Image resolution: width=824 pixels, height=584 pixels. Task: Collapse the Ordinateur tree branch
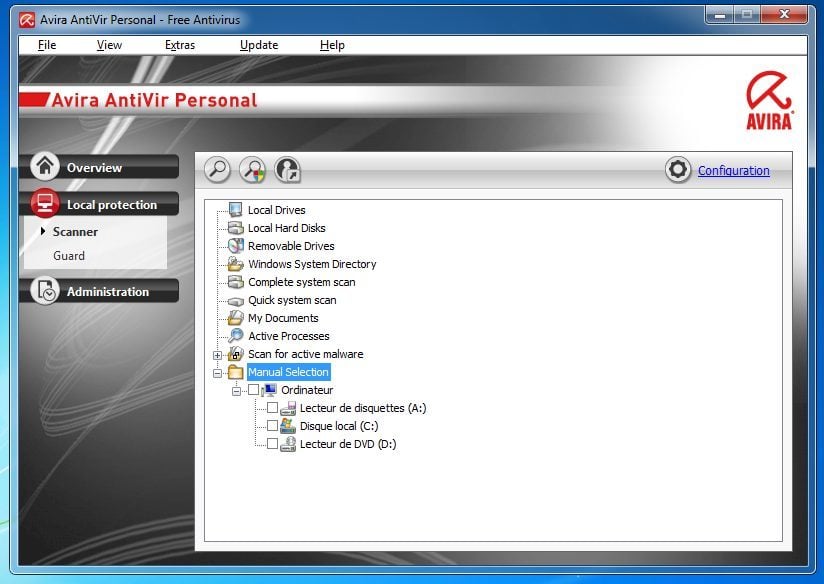pos(237,391)
